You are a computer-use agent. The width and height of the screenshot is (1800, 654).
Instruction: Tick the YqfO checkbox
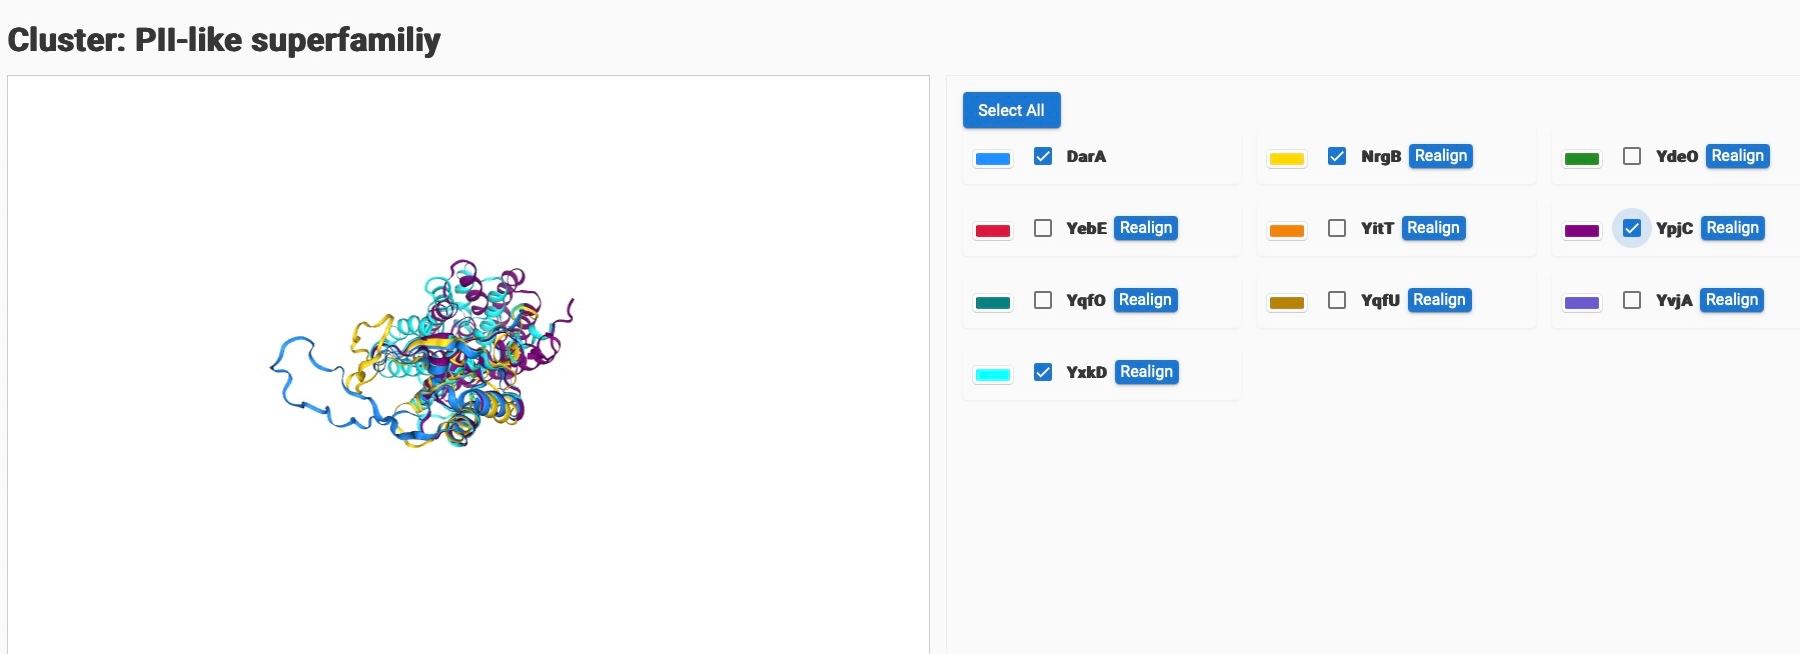[1043, 300]
